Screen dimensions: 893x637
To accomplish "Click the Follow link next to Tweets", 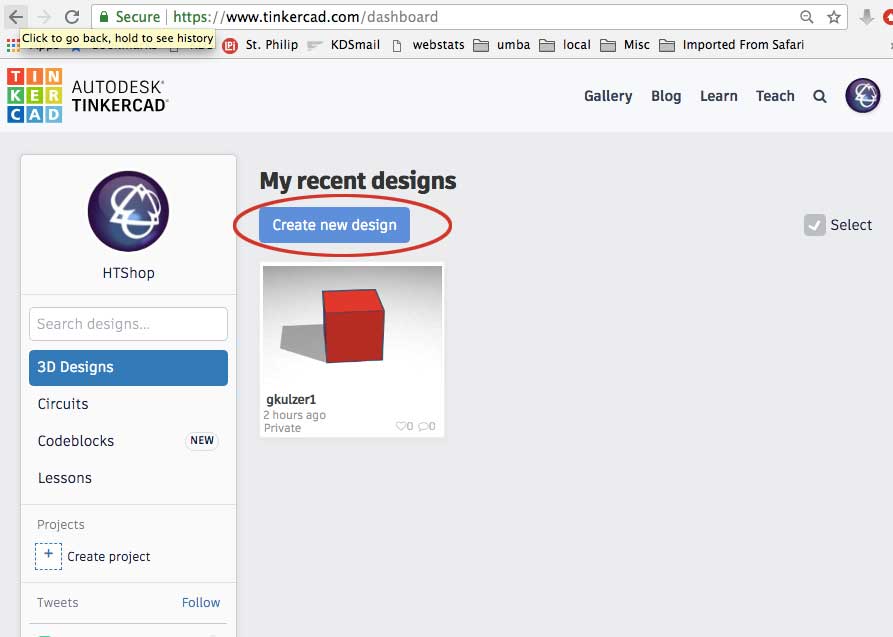I will click(x=201, y=602).
